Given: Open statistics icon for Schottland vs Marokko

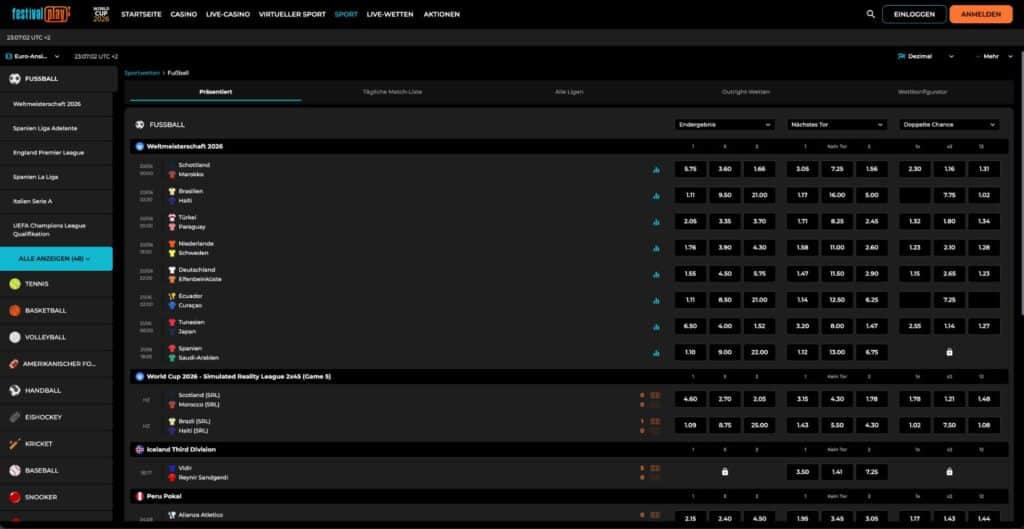Looking at the screenshot, I should pyautogui.click(x=656, y=170).
